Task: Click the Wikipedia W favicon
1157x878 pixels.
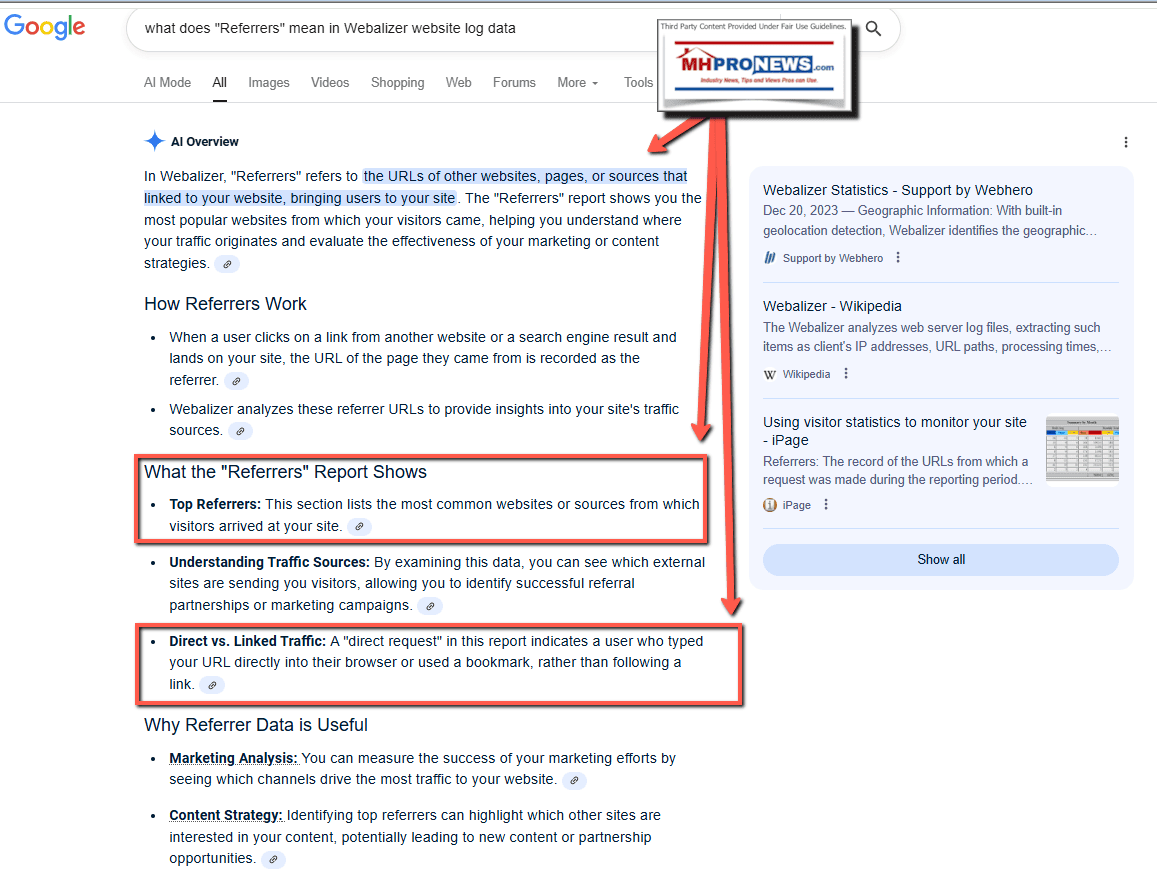Action: (x=770, y=374)
